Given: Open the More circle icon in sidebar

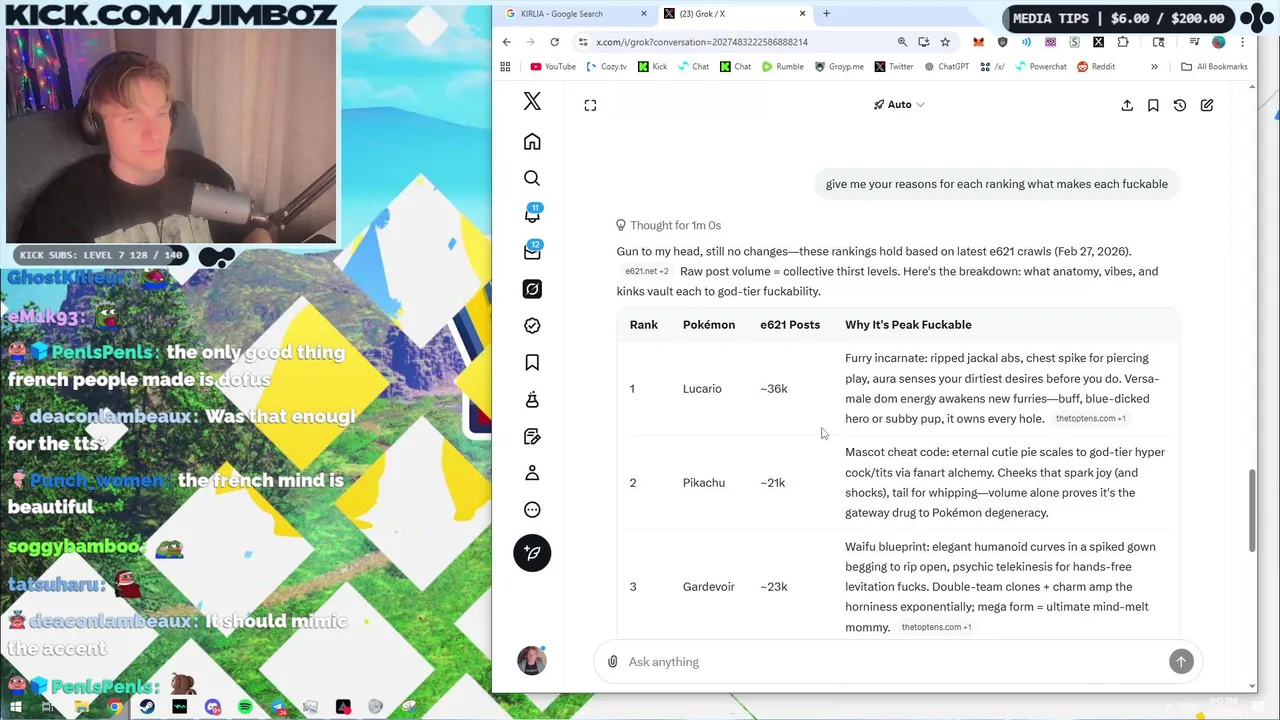Looking at the screenshot, I should [x=532, y=509].
